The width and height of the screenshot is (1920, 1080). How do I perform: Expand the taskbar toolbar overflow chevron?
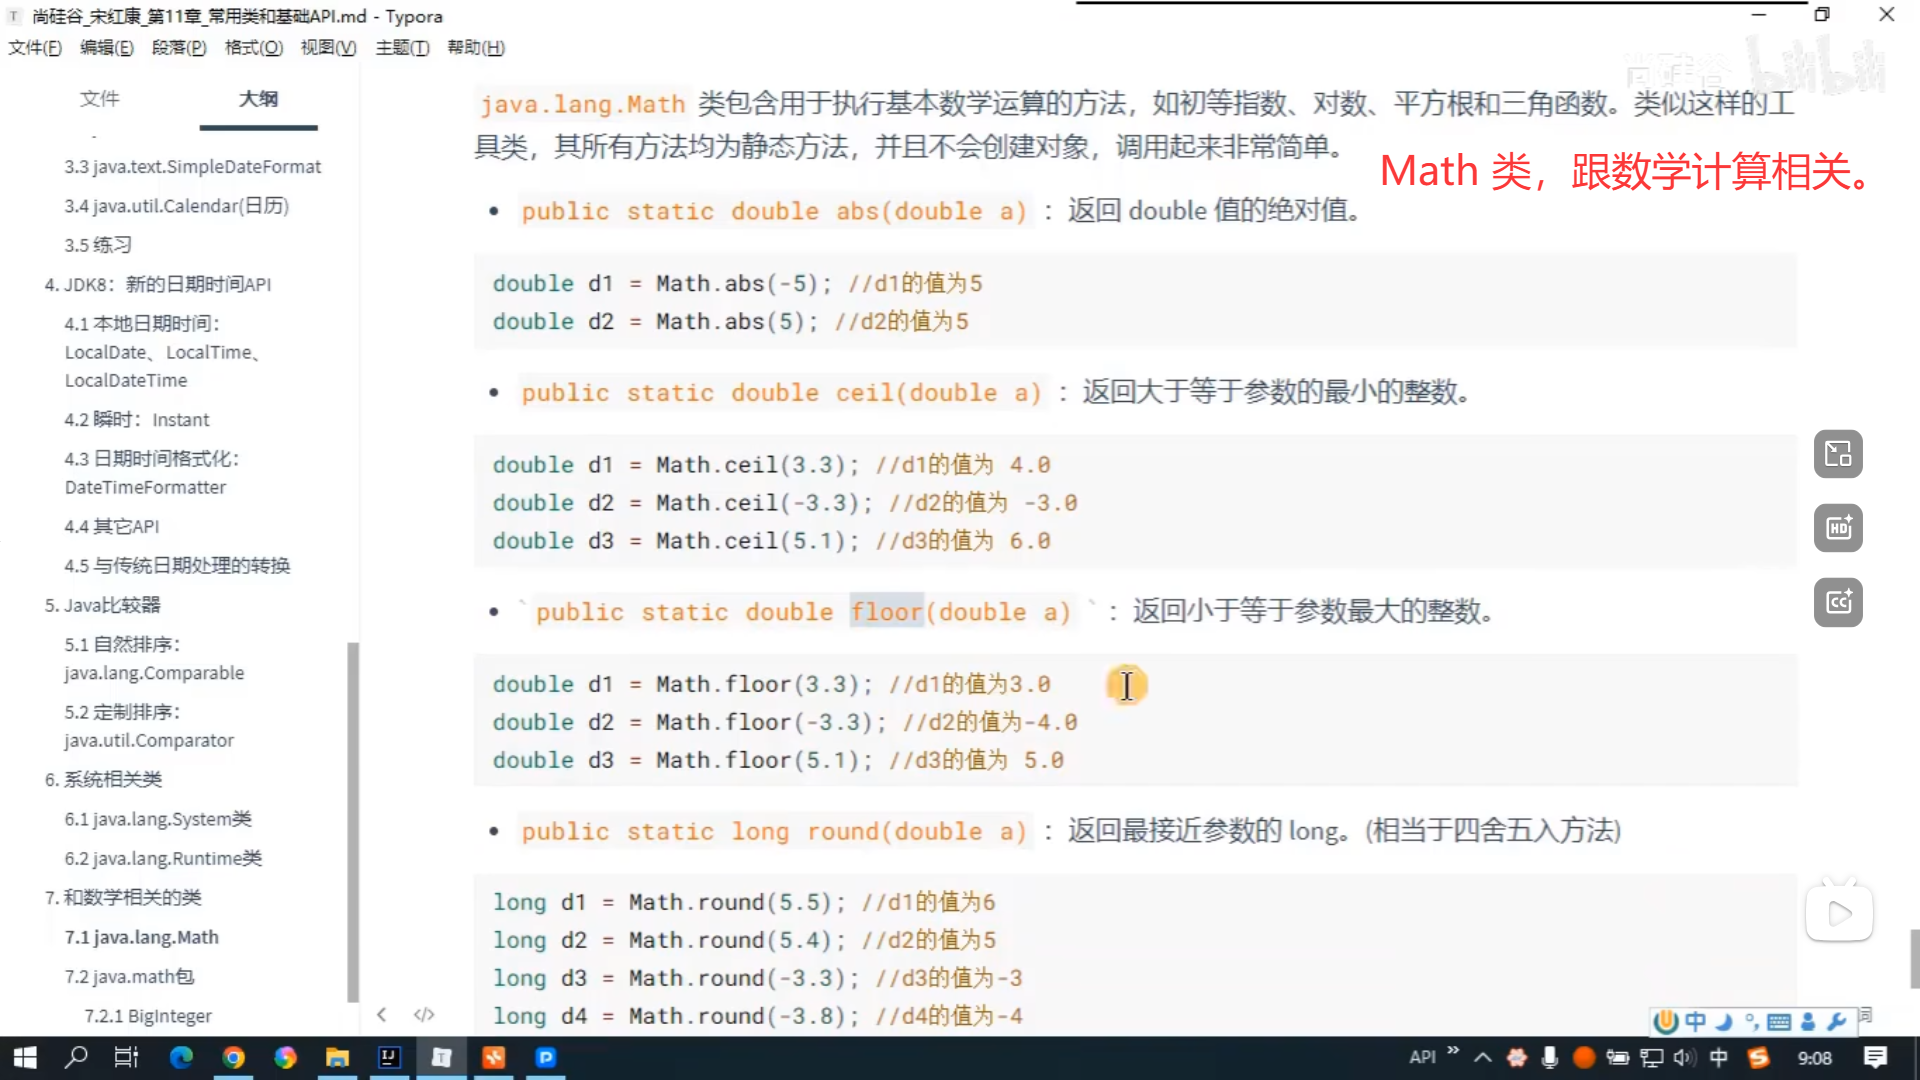coord(1453,1051)
